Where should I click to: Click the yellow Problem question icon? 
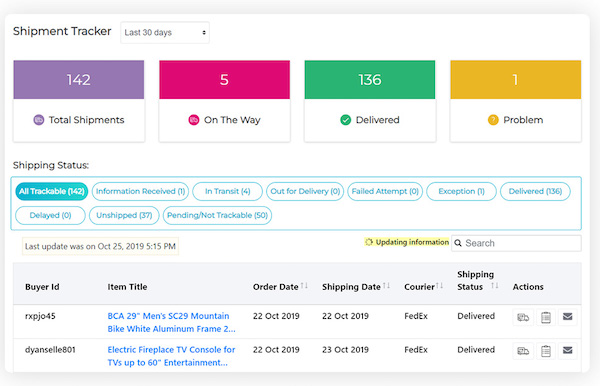point(493,120)
